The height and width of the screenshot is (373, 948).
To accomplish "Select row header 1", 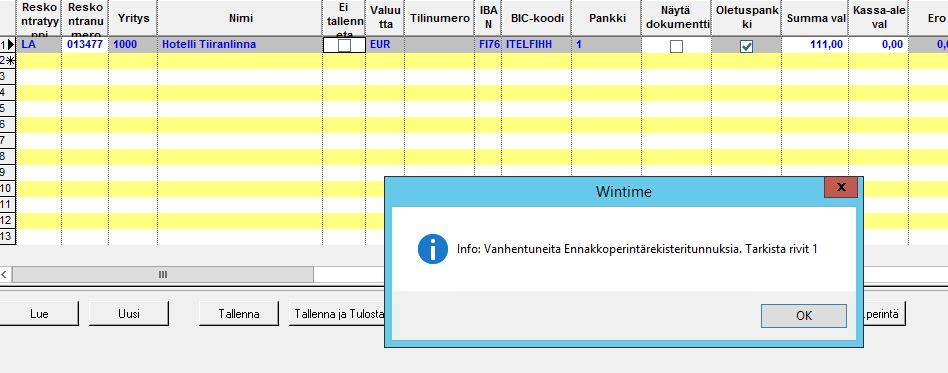I will (8, 45).
